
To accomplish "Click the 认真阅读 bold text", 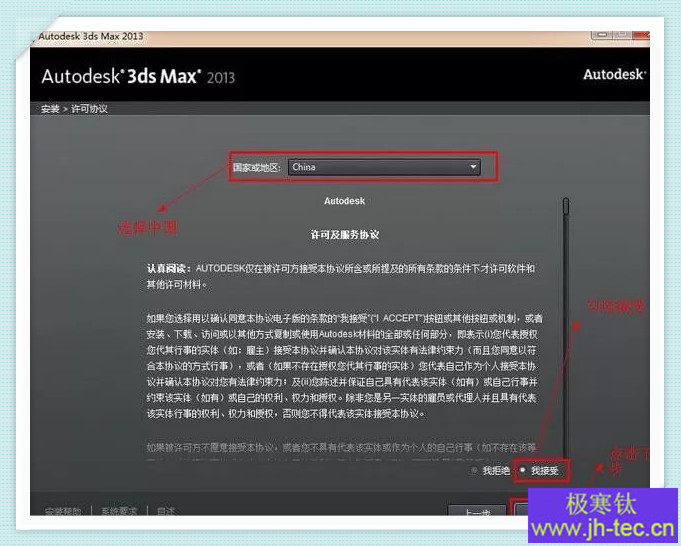I will tap(169, 268).
